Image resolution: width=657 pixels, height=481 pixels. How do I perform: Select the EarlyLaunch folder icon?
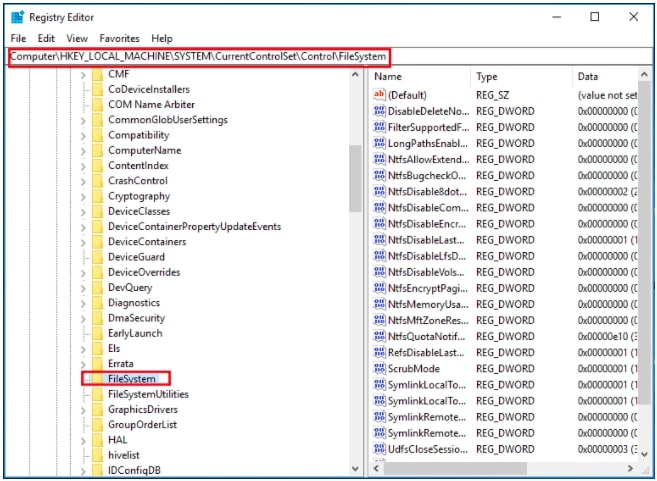[x=97, y=333]
